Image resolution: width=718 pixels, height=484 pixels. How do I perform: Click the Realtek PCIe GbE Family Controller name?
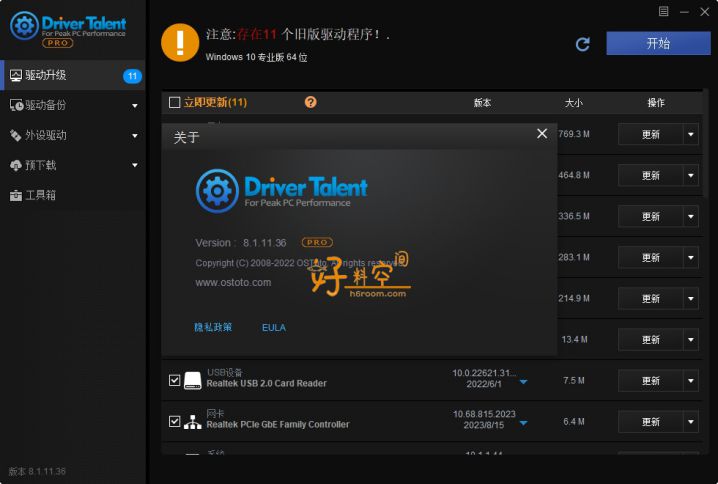point(278,424)
